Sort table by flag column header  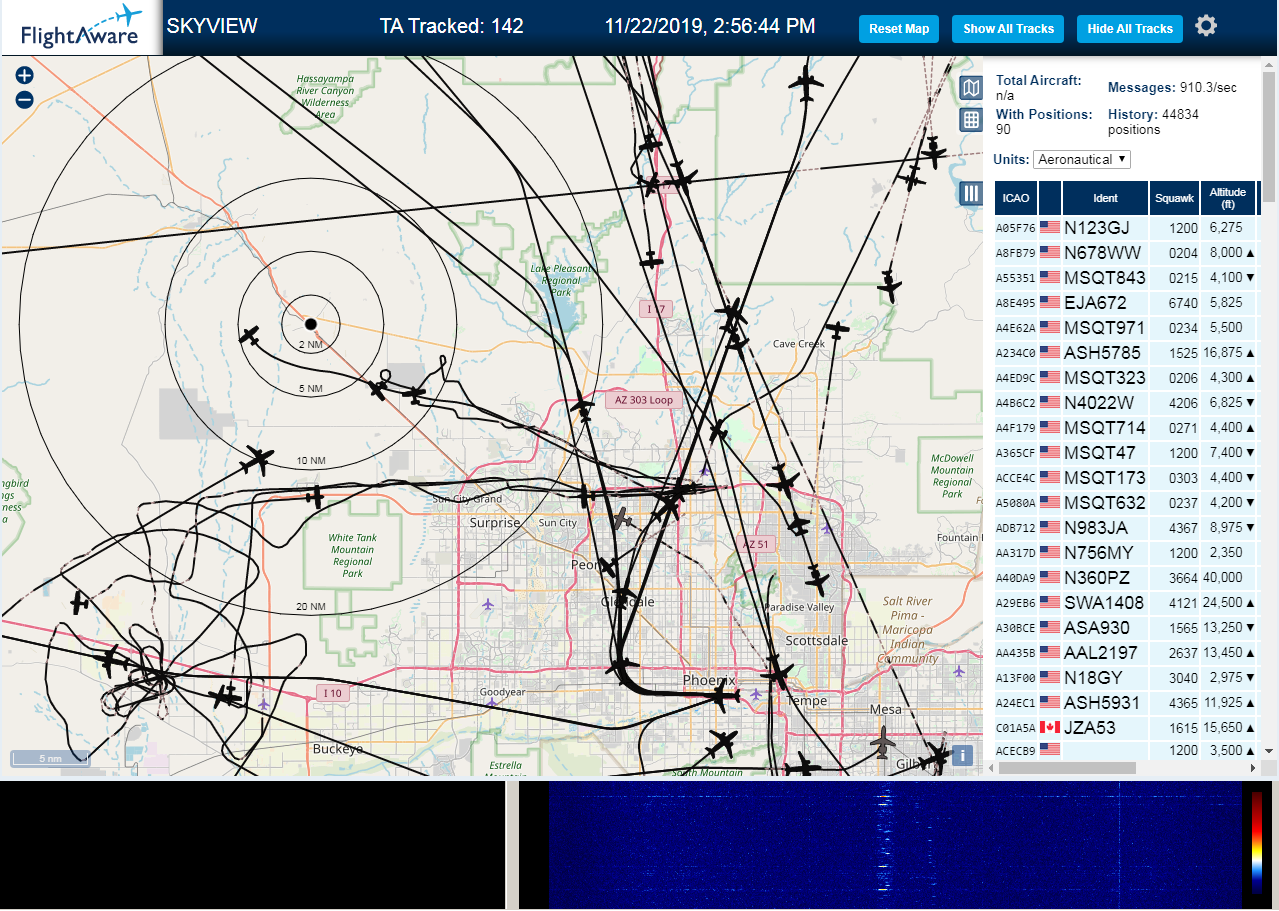click(1050, 198)
